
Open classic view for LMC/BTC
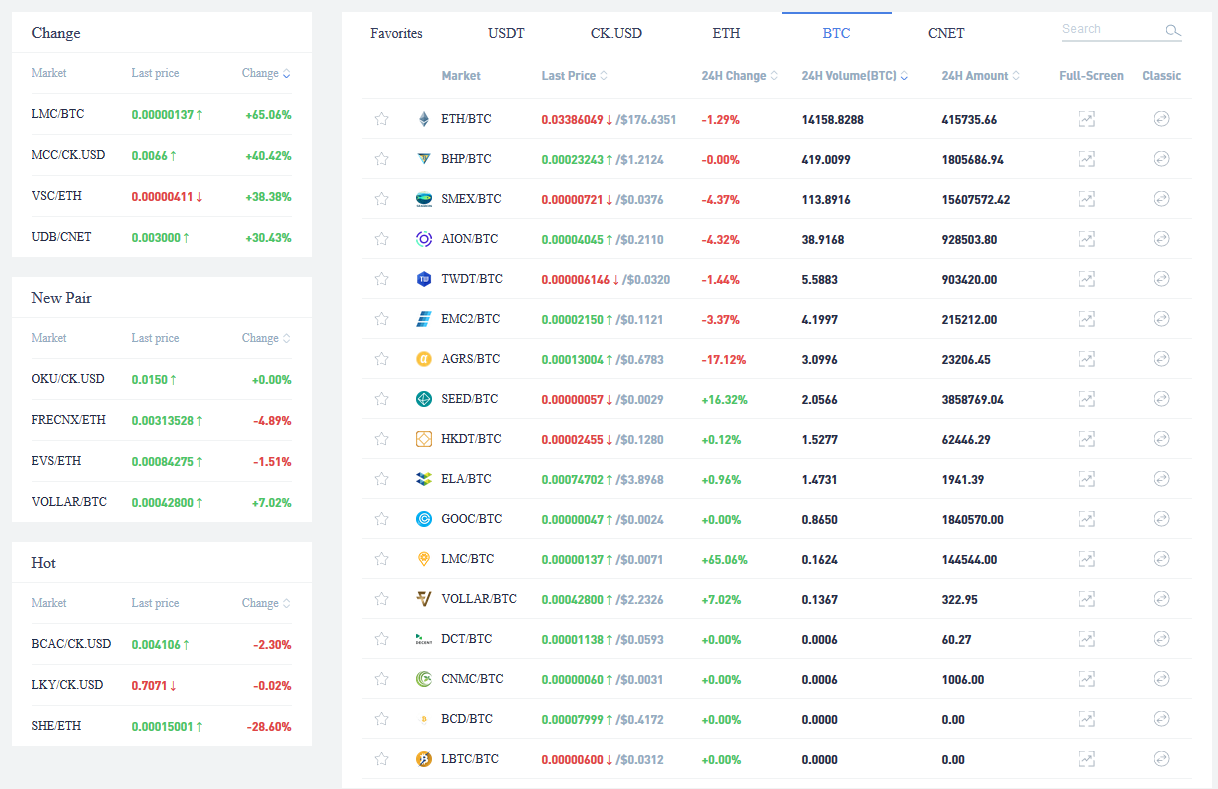(1161, 559)
